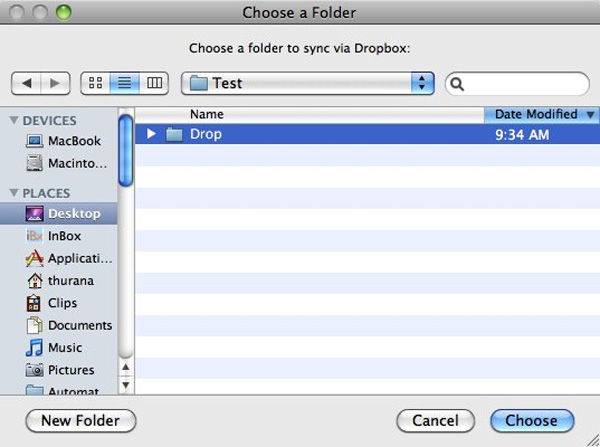Sort by the Name column header
Viewport: 600px width, 447px height.
coord(310,114)
